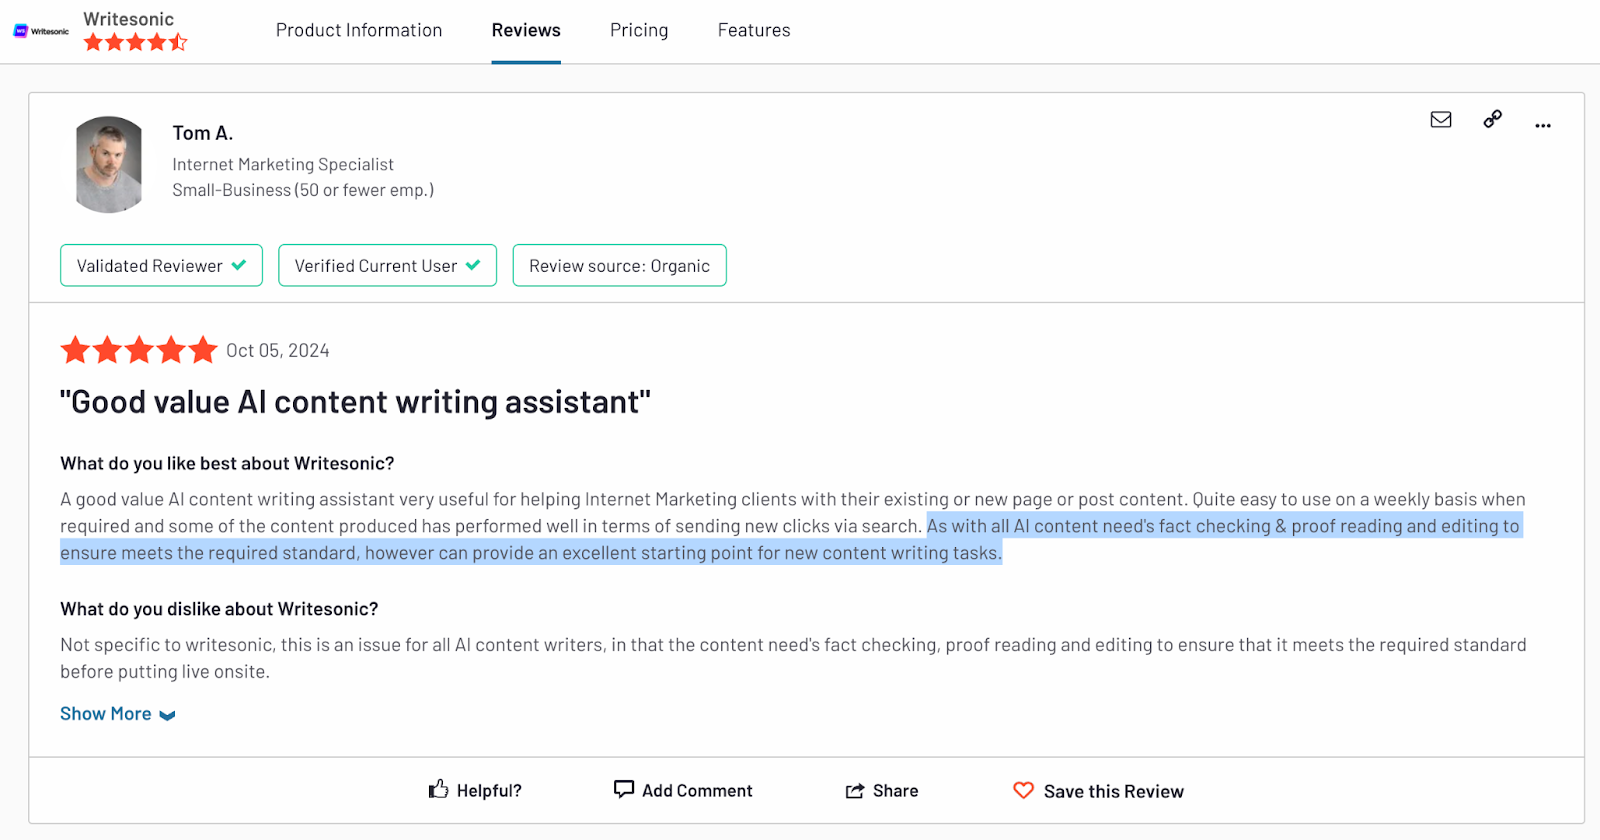The image size is (1600, 840).
Task: Click 'What do you like best about Writesonic?' heading
Action: (x=227, y=463)
